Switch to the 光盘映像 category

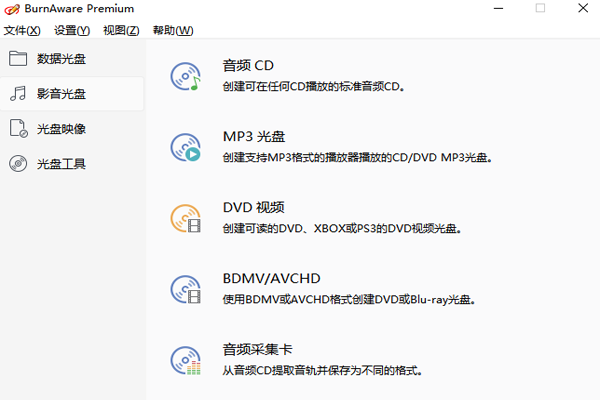[x=72, y=129]
